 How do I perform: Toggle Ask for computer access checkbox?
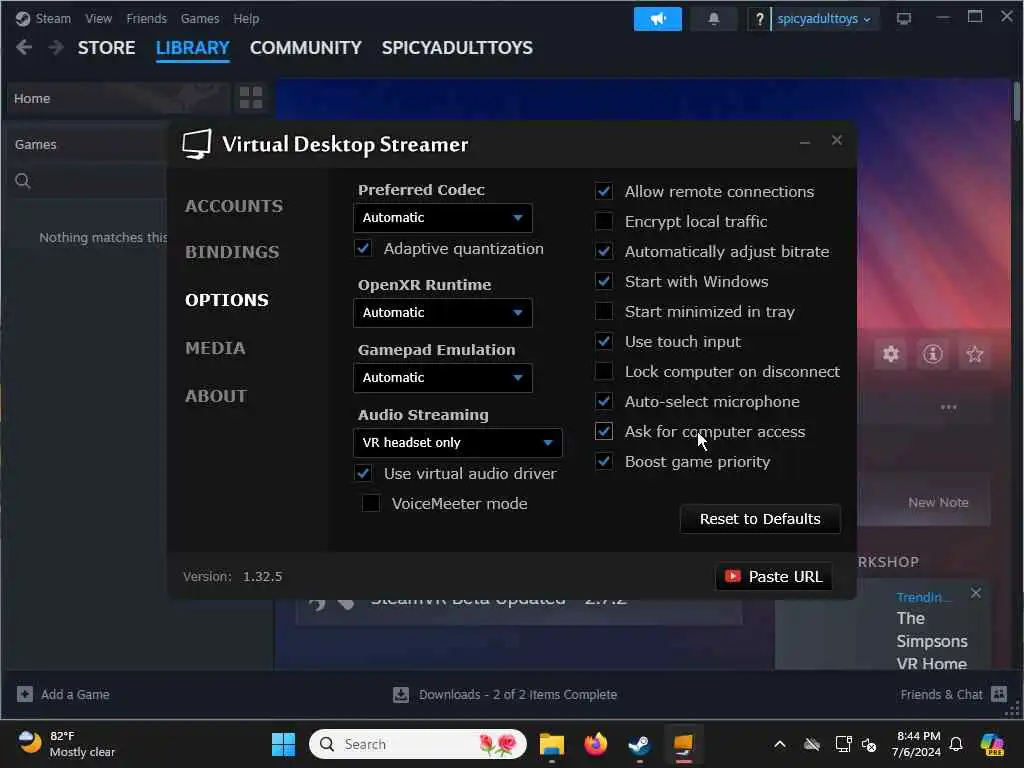(x=604, y=432)
